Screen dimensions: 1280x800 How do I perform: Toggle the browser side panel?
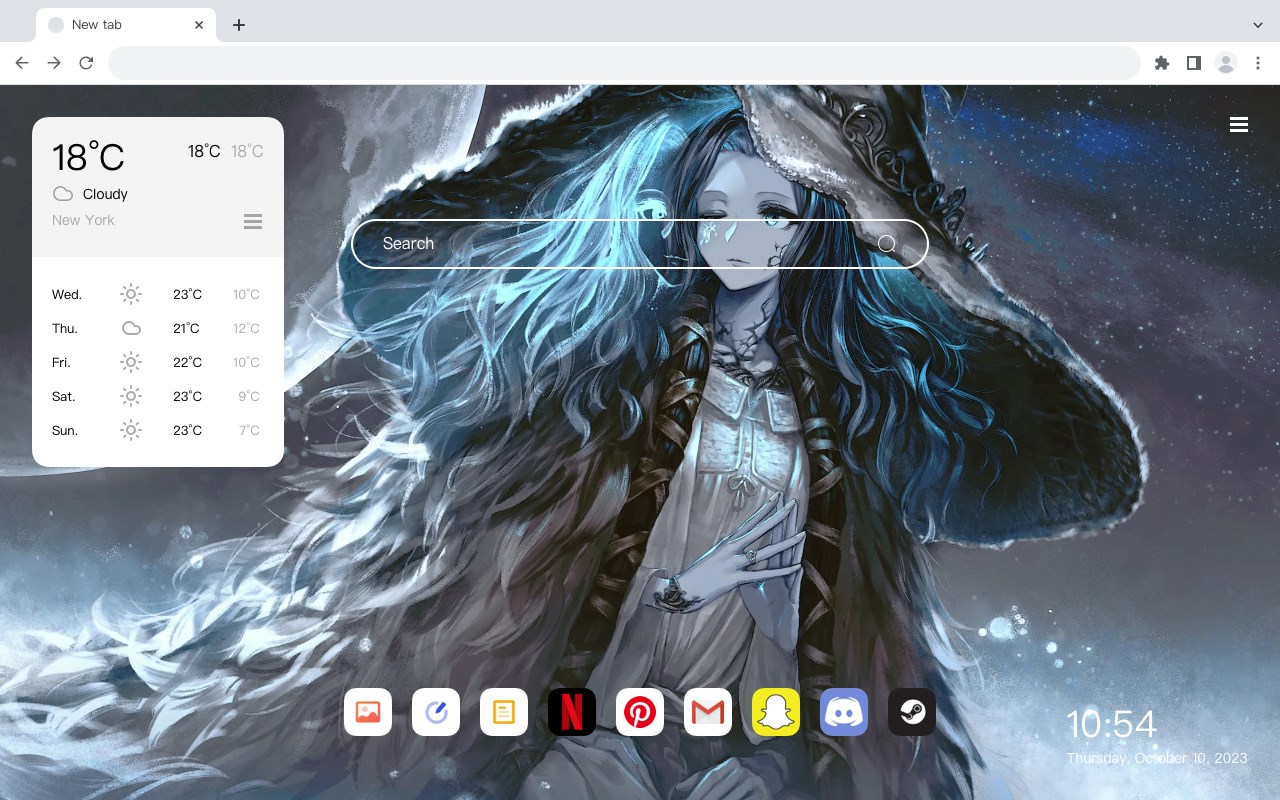[x=1193, y=63]
